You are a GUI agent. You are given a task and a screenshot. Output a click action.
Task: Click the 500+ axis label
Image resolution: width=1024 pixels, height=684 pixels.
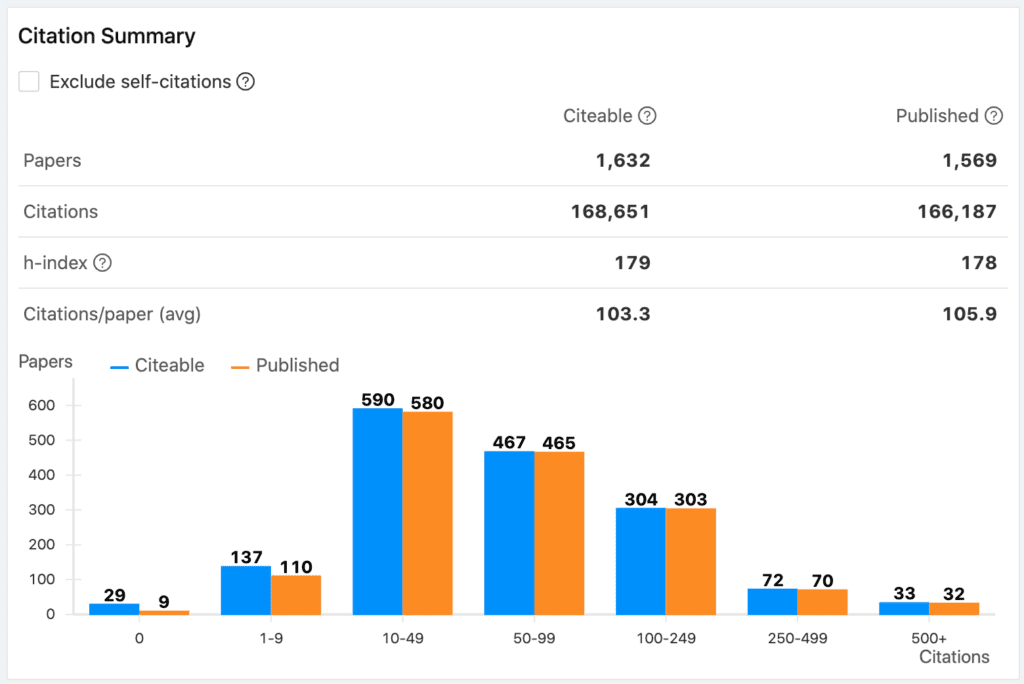coord(929,638)
